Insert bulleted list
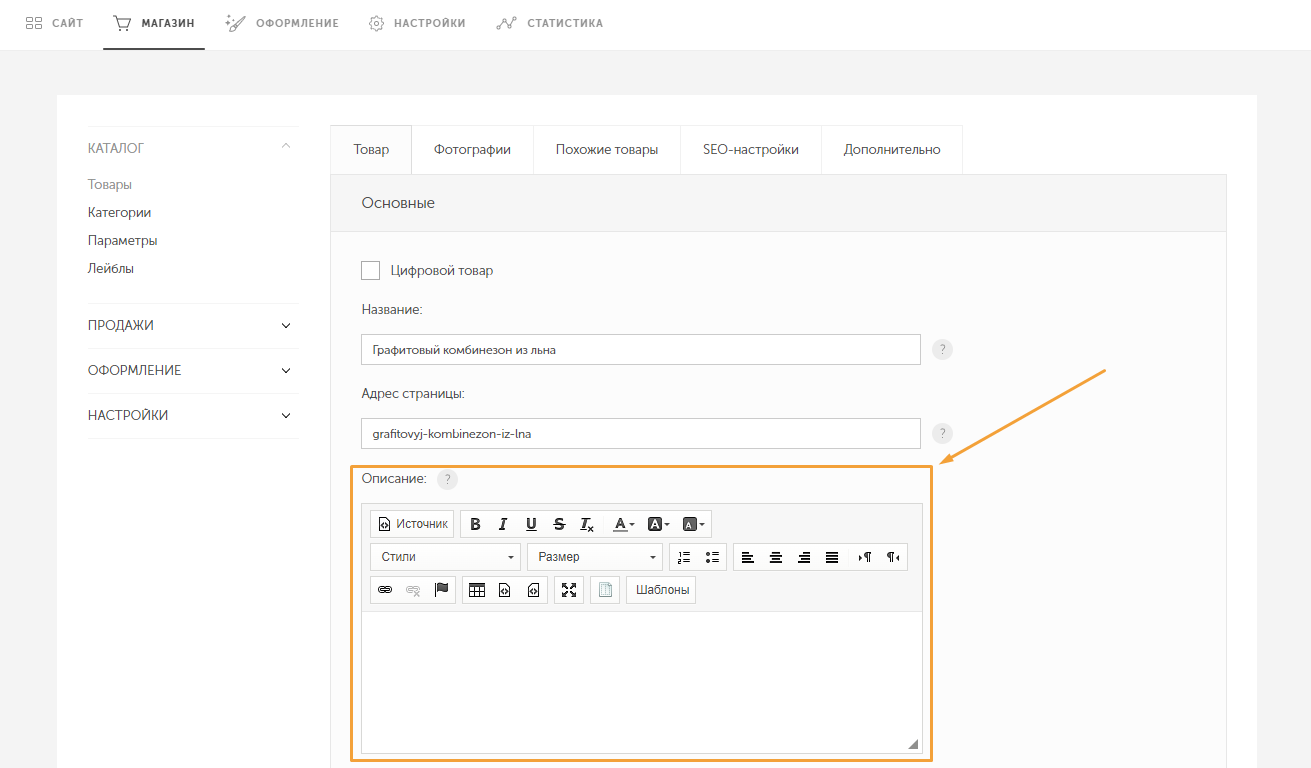This screenshot has height=768, width=1311. point(712,557)
